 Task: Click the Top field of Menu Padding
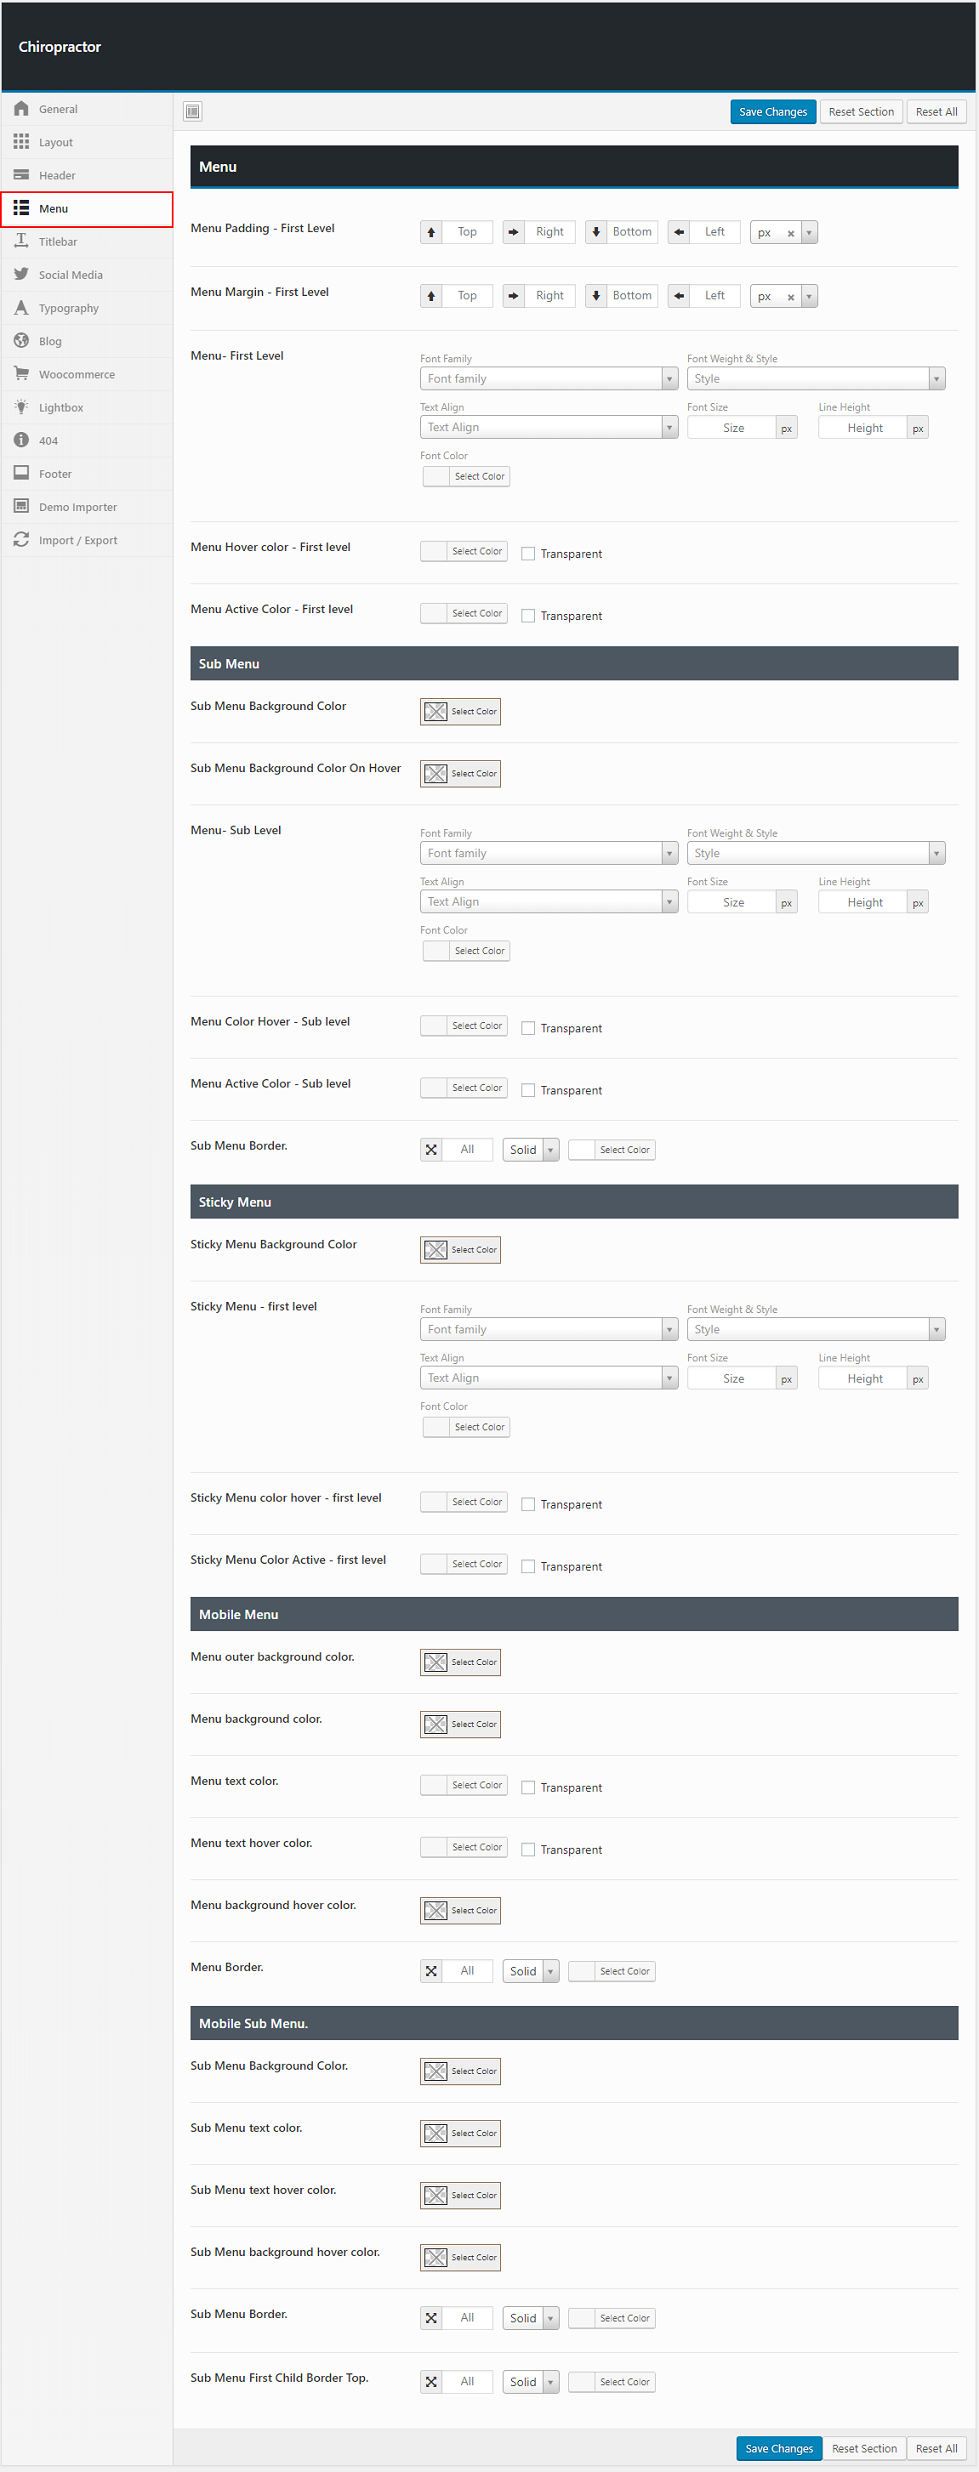[467, 232]
